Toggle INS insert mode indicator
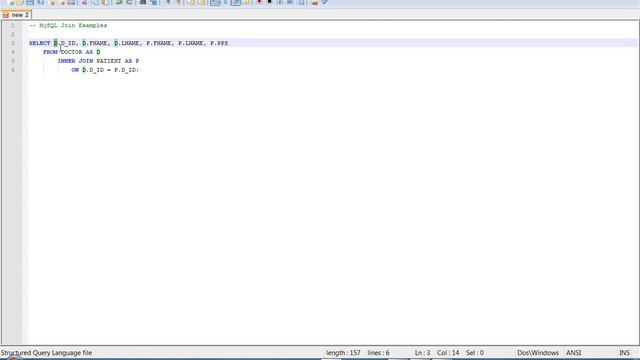 [624, 353]
